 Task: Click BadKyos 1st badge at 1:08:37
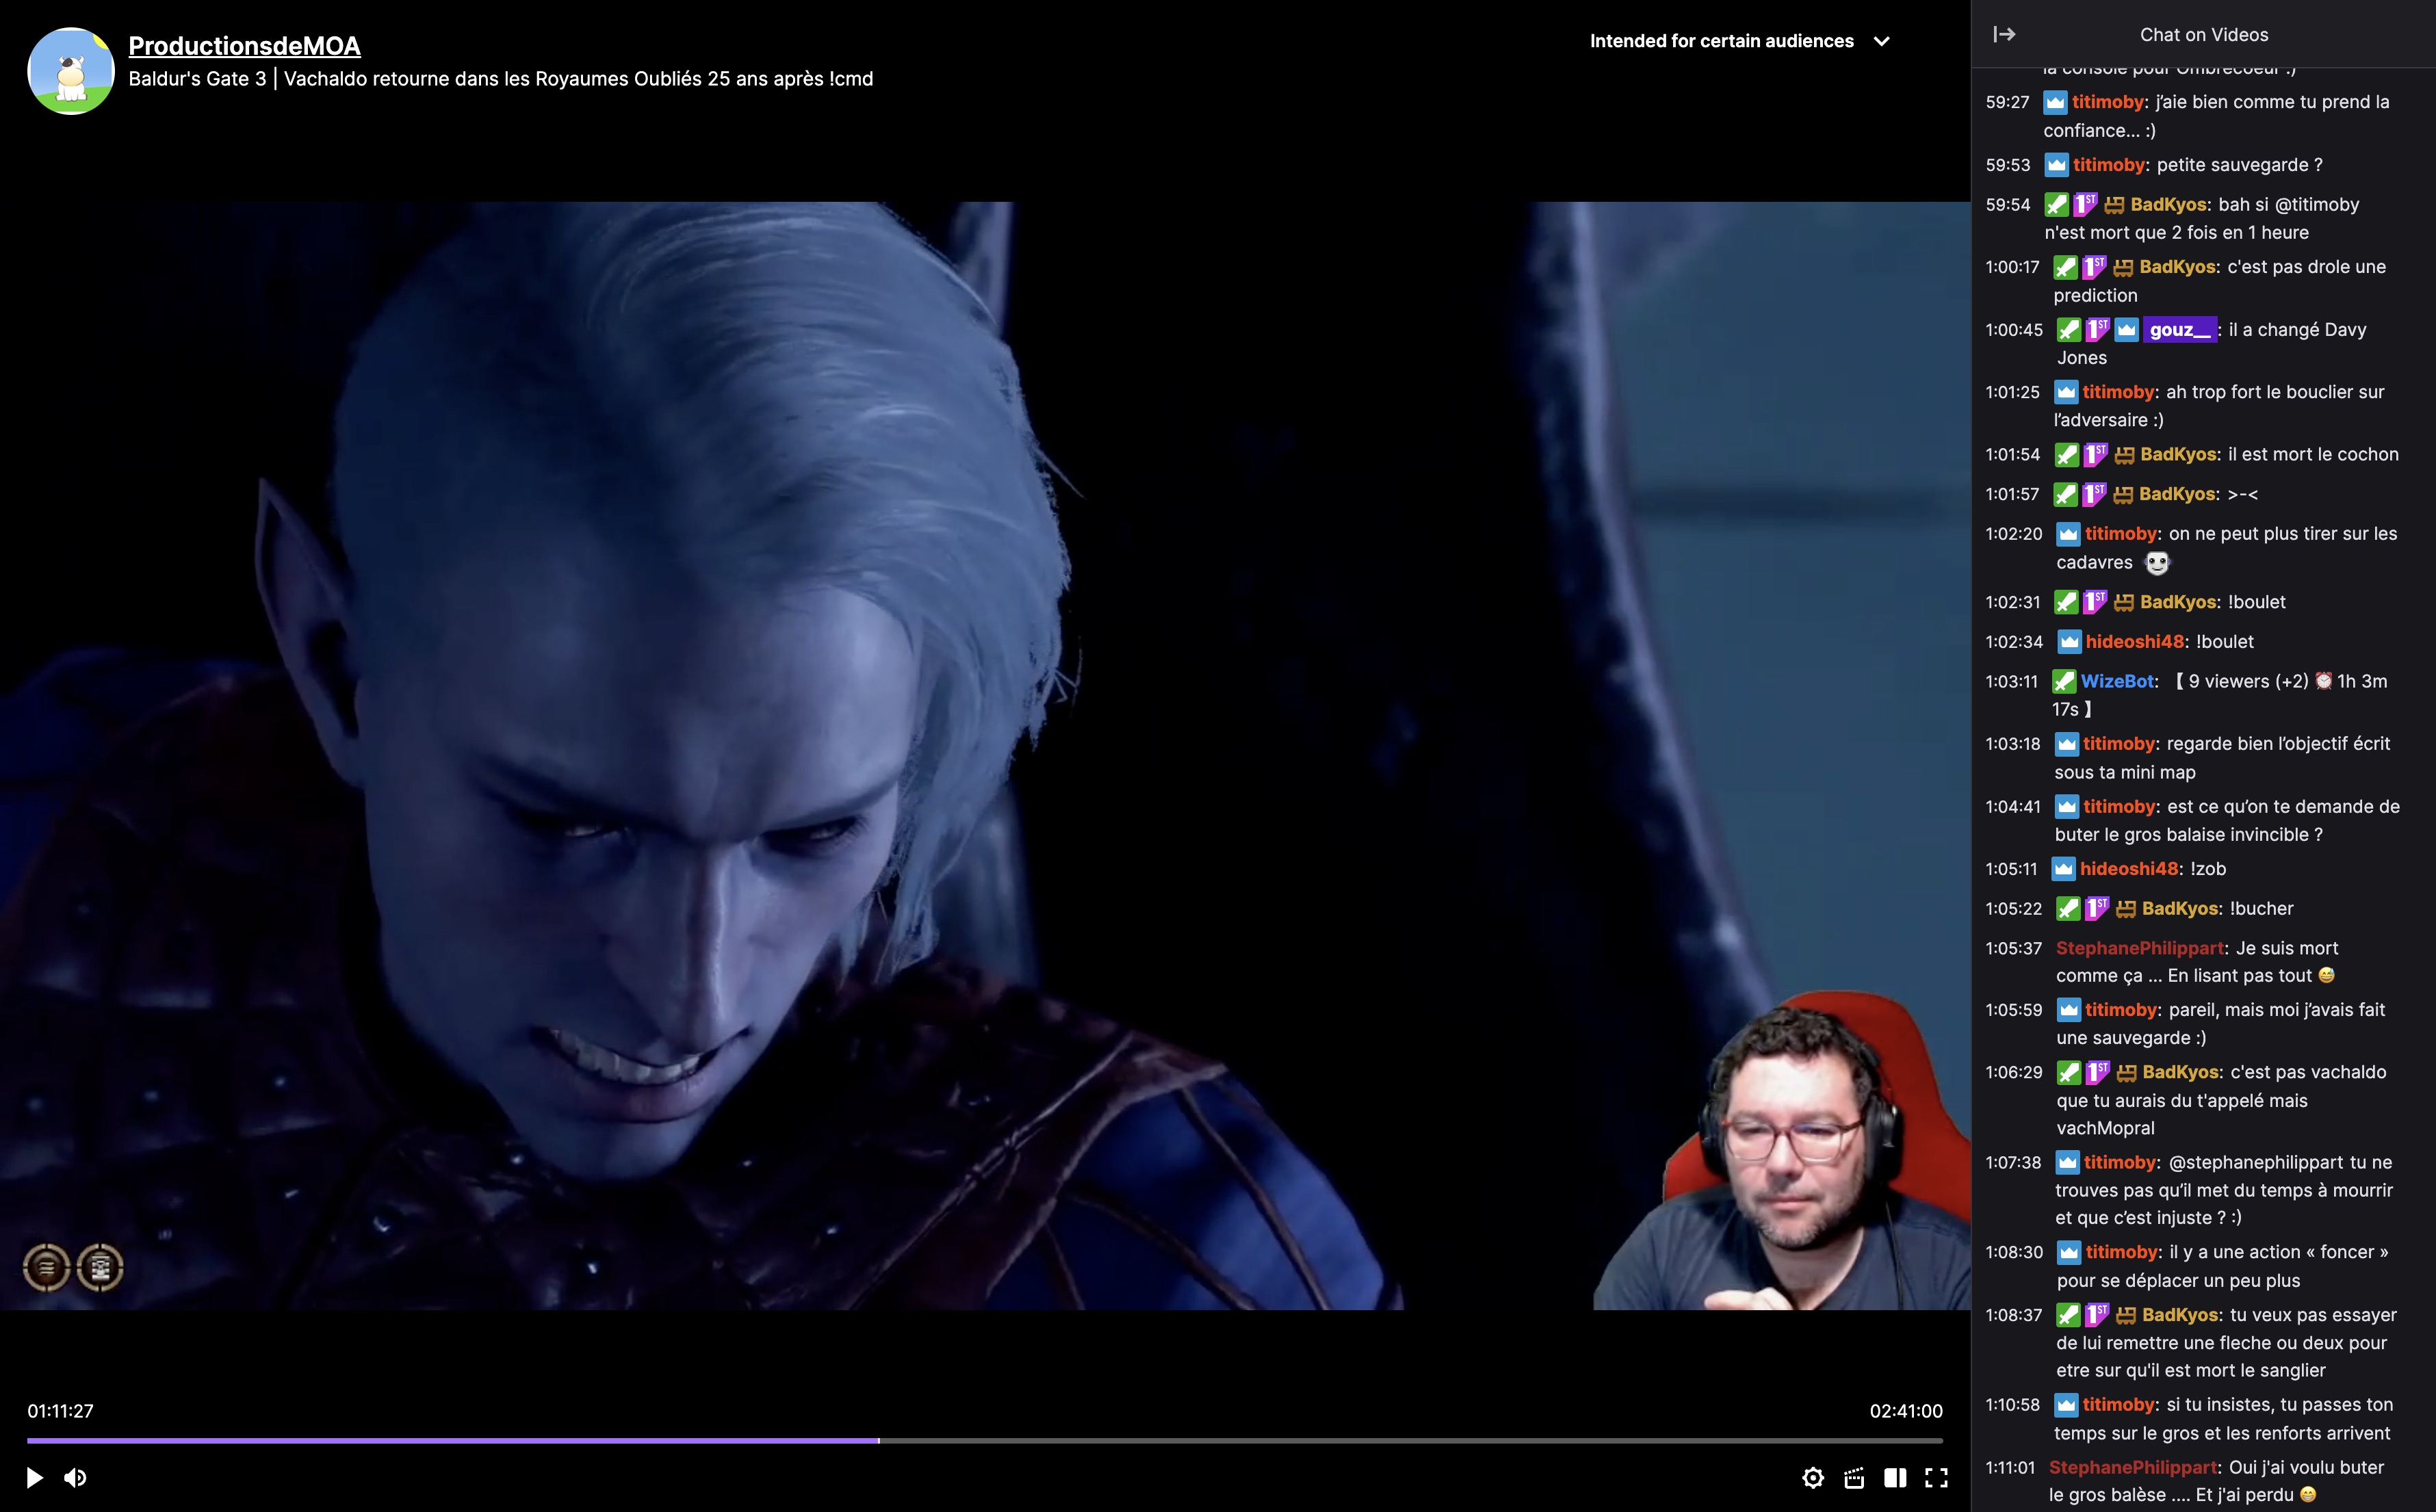pyautogui.click(x=2097, y=1315)
